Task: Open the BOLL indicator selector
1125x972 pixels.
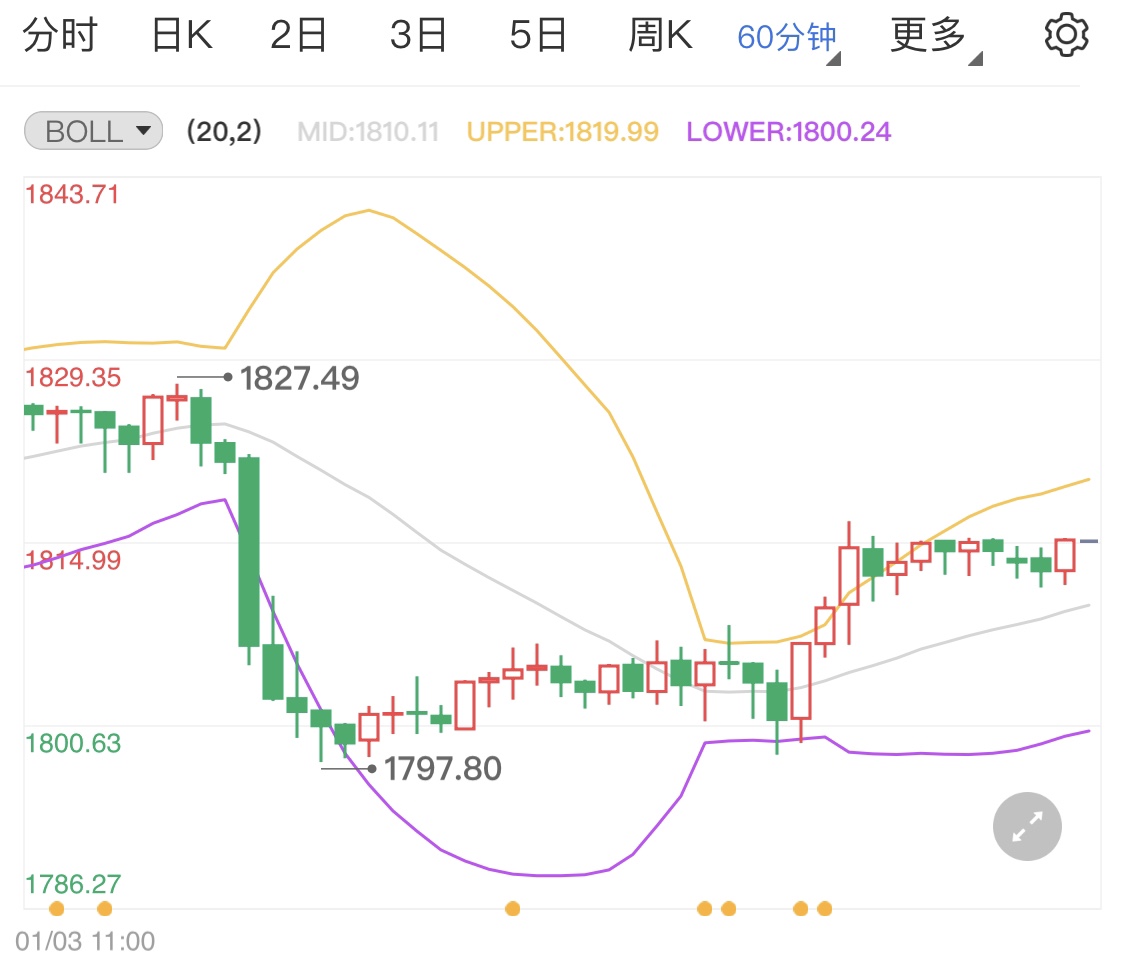Action: [93, 131]
